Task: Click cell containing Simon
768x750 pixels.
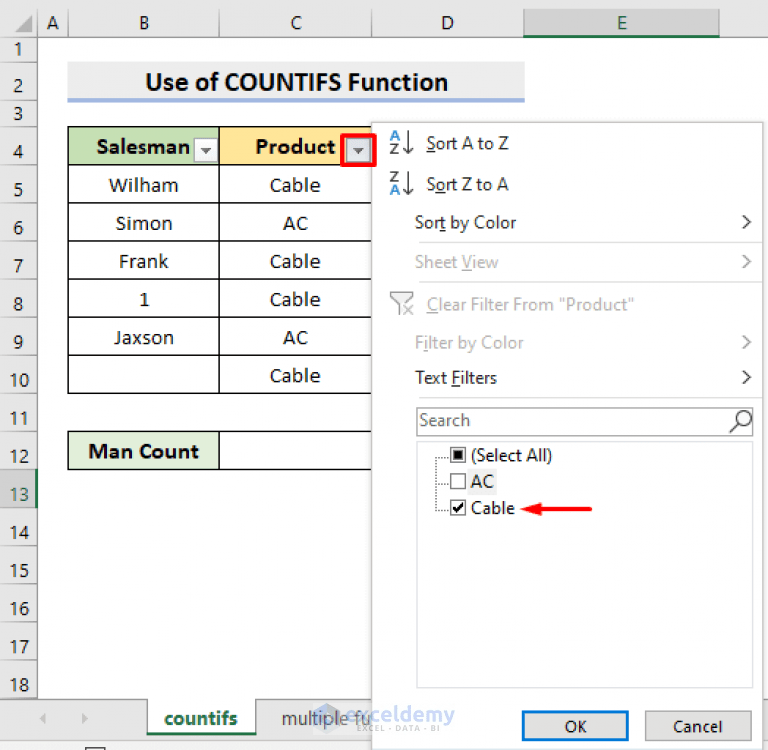Action: point(144,223)
